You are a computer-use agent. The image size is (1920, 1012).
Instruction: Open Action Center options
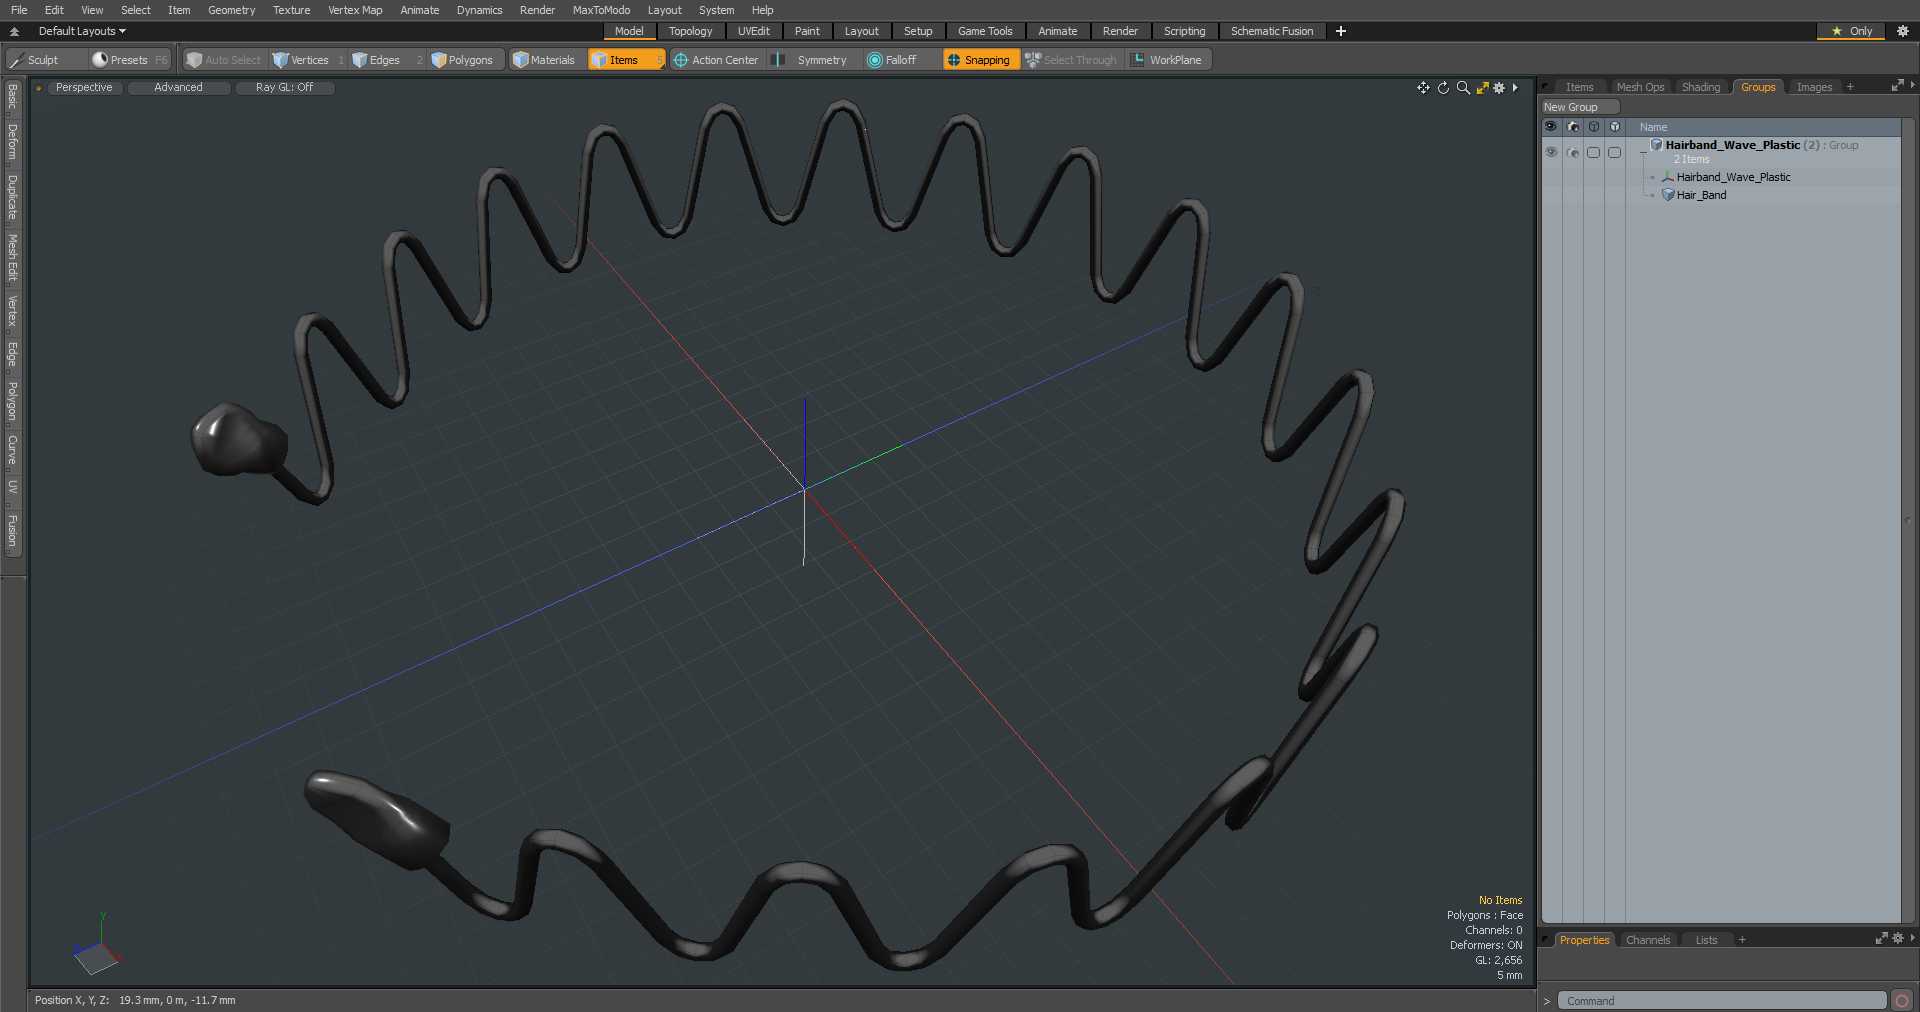[x=716, y=60]
